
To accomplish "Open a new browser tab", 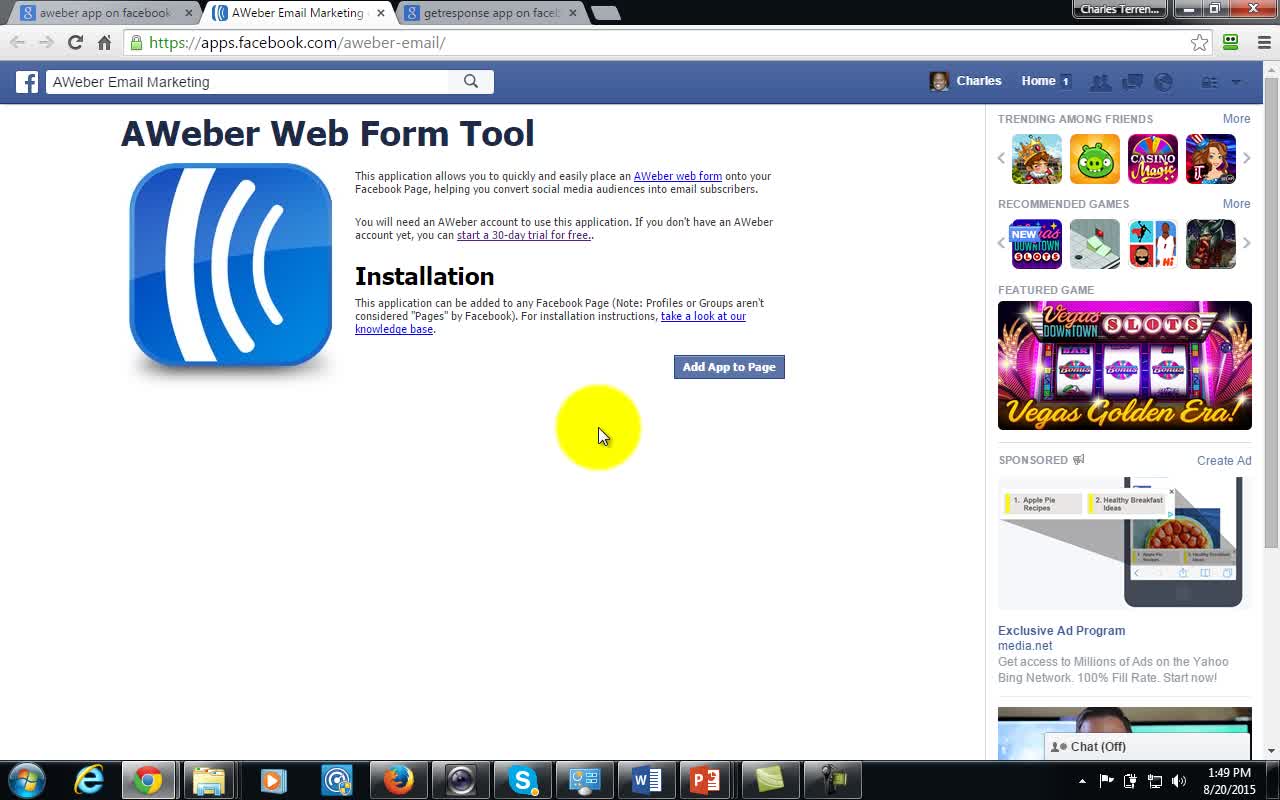I will (x=606, y=13).
